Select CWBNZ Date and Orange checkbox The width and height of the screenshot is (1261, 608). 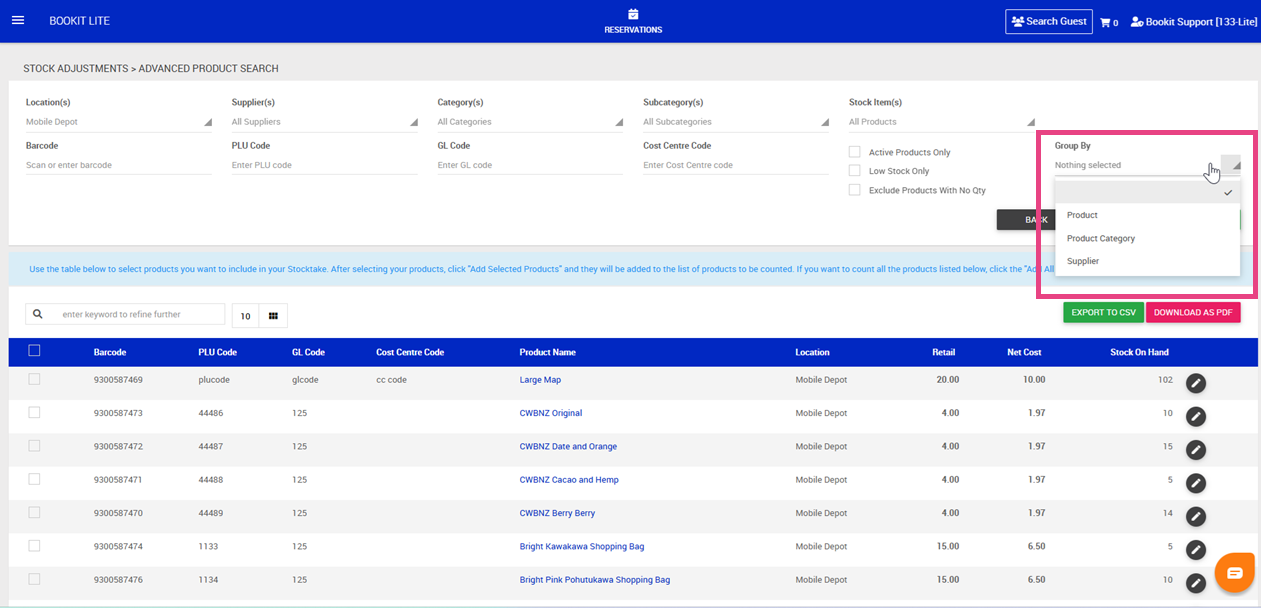click(34, 446)
